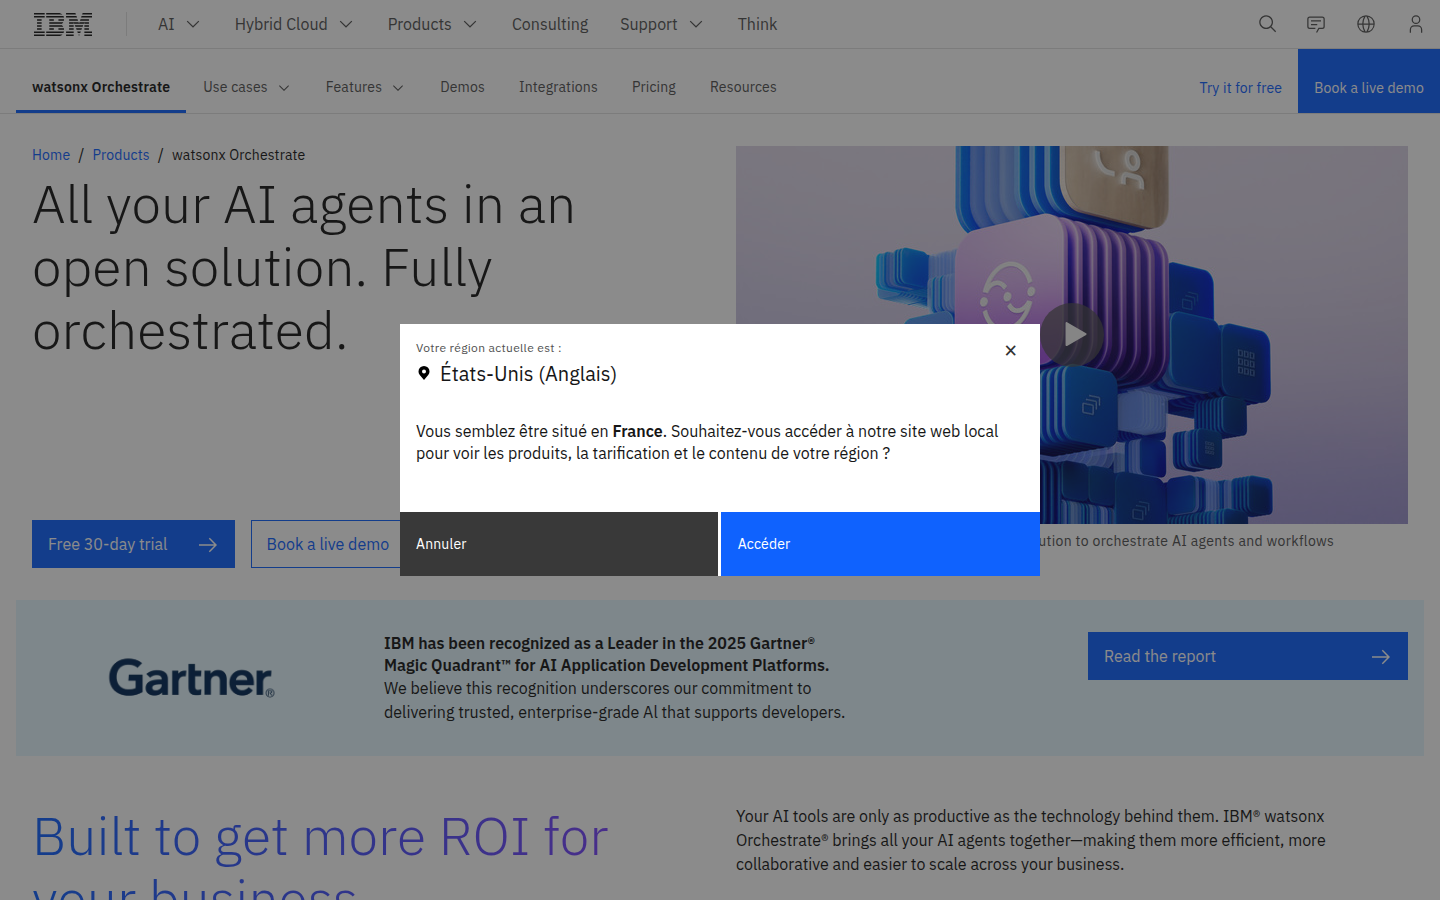Expand the Features submenu
Image resolution: width=1440 pixels, height=900 pixels.
pyautogui.click(x=364, y=87)
